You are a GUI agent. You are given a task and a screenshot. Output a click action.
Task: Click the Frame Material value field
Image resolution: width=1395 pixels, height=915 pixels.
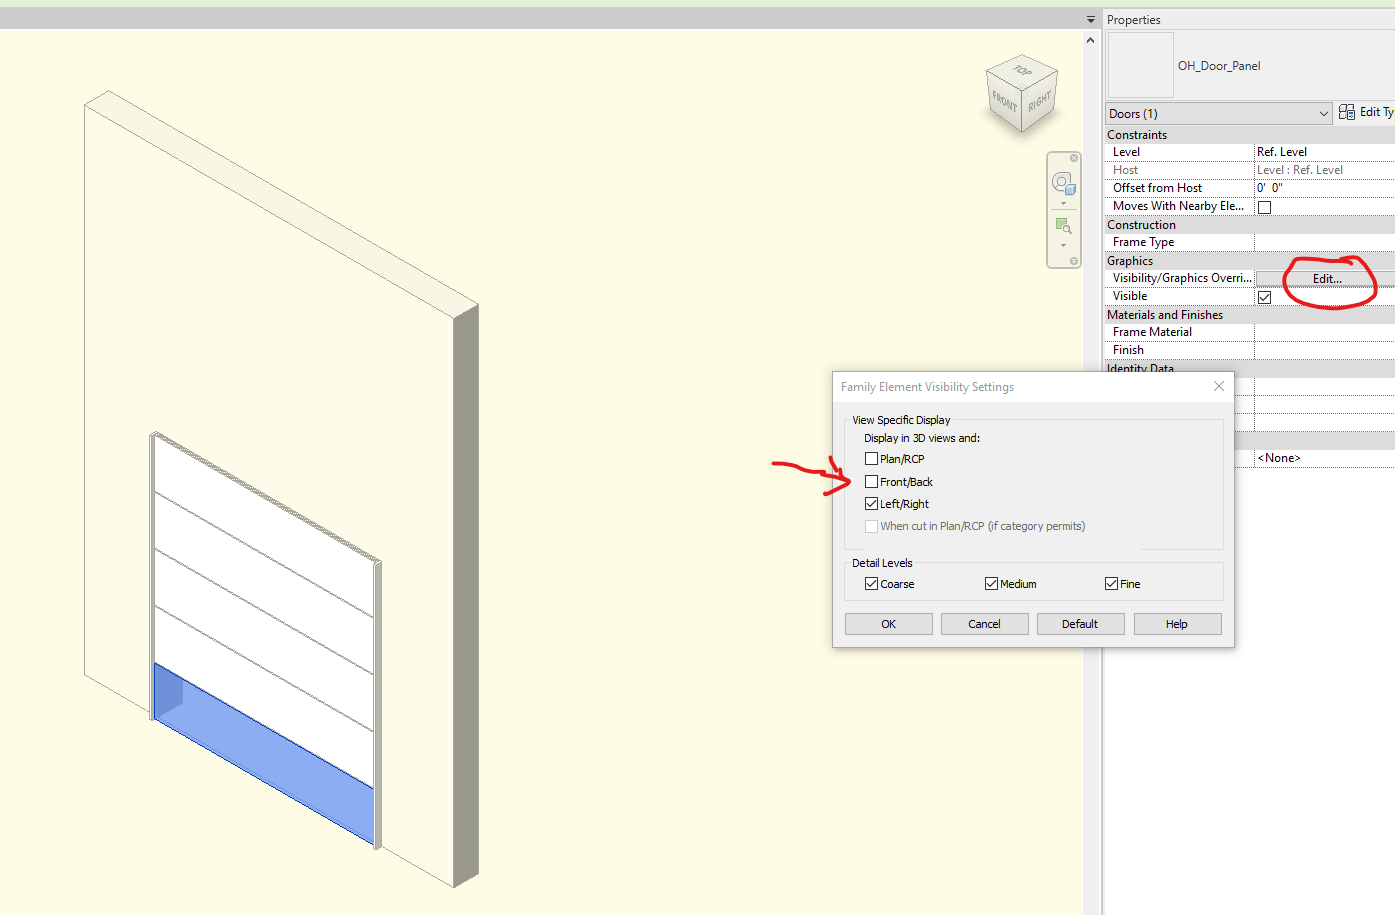tap(1325, 332)
